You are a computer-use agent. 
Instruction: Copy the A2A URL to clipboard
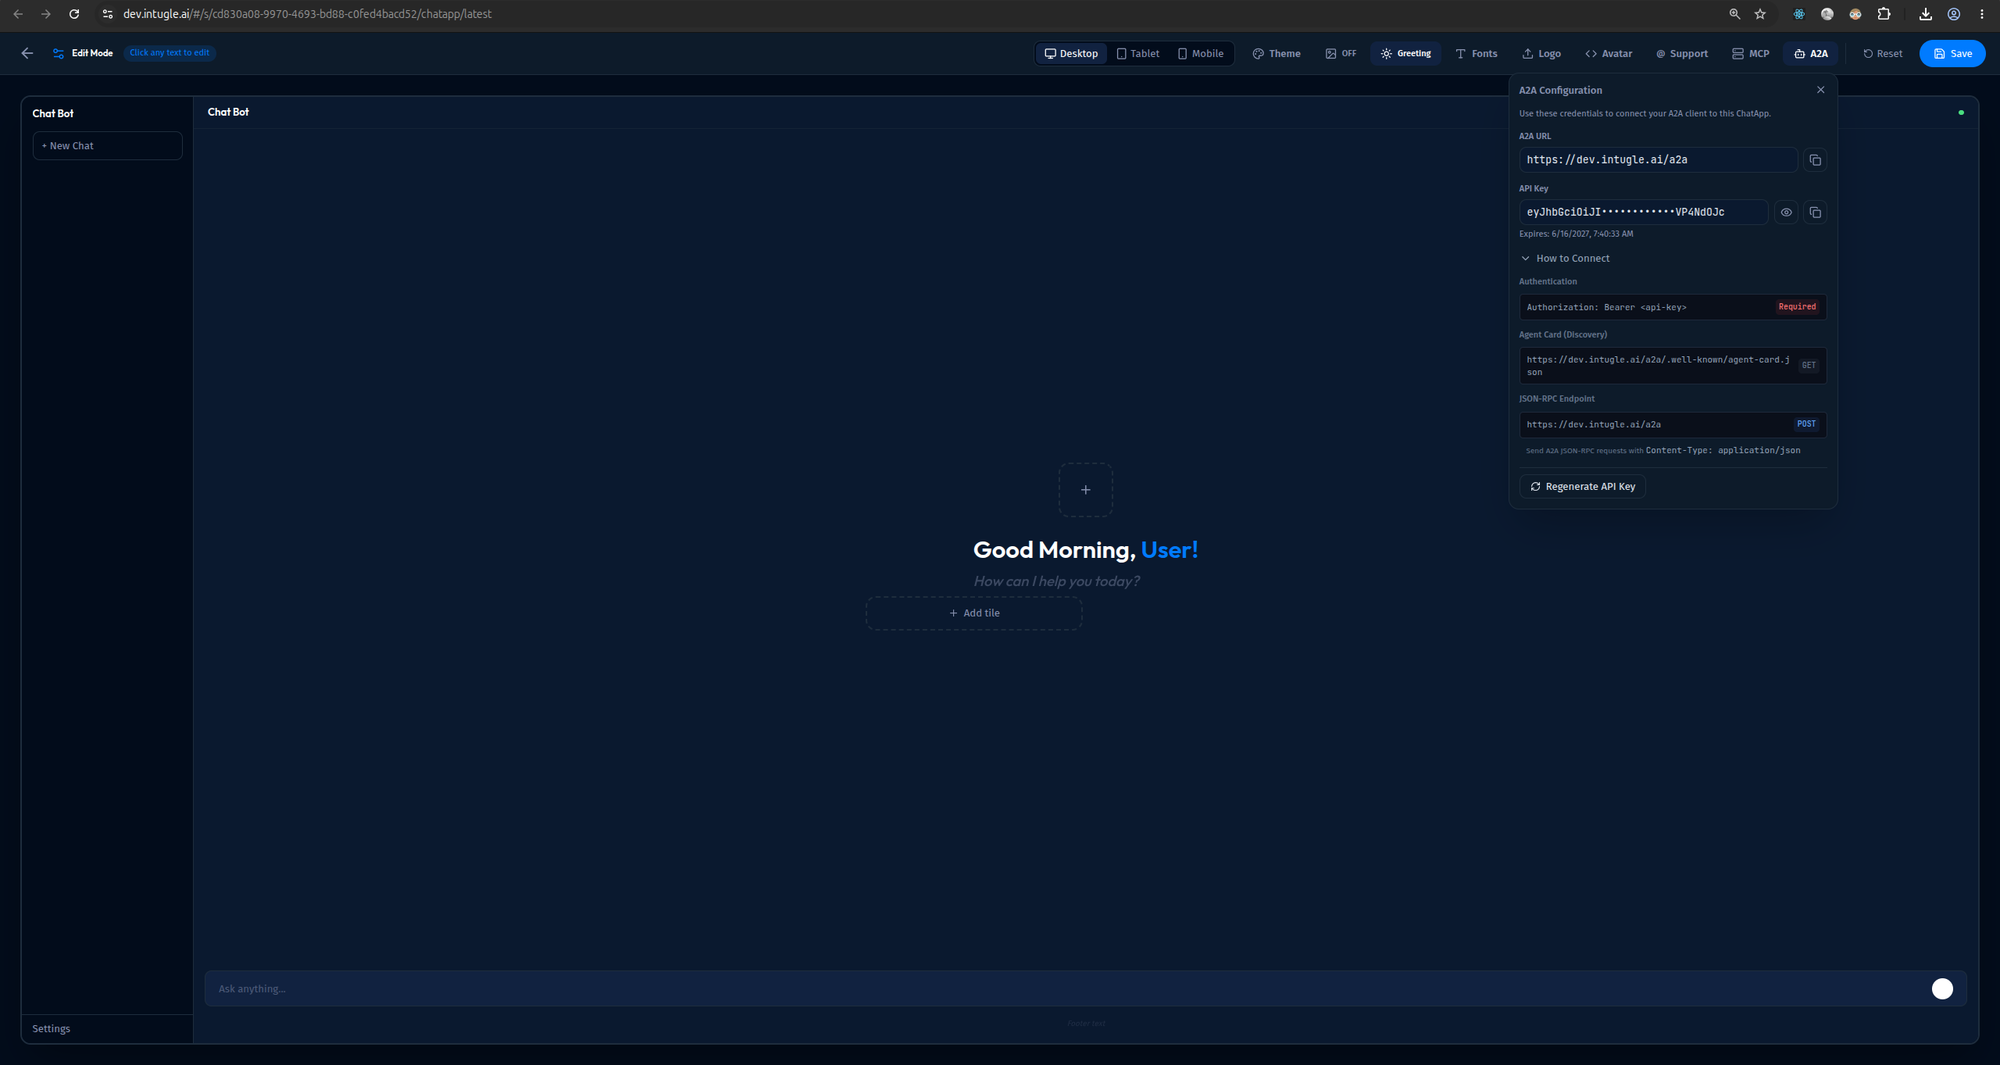1815,160
